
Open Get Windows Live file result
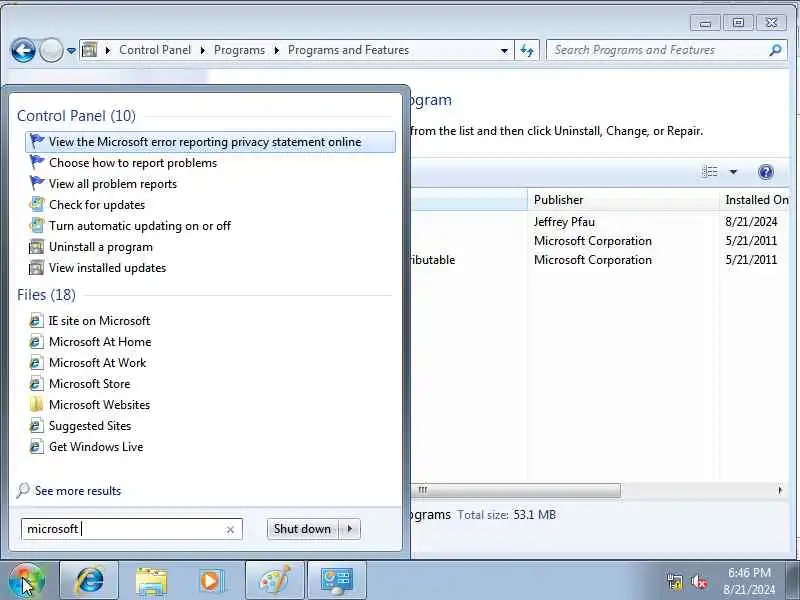[96, 447]
